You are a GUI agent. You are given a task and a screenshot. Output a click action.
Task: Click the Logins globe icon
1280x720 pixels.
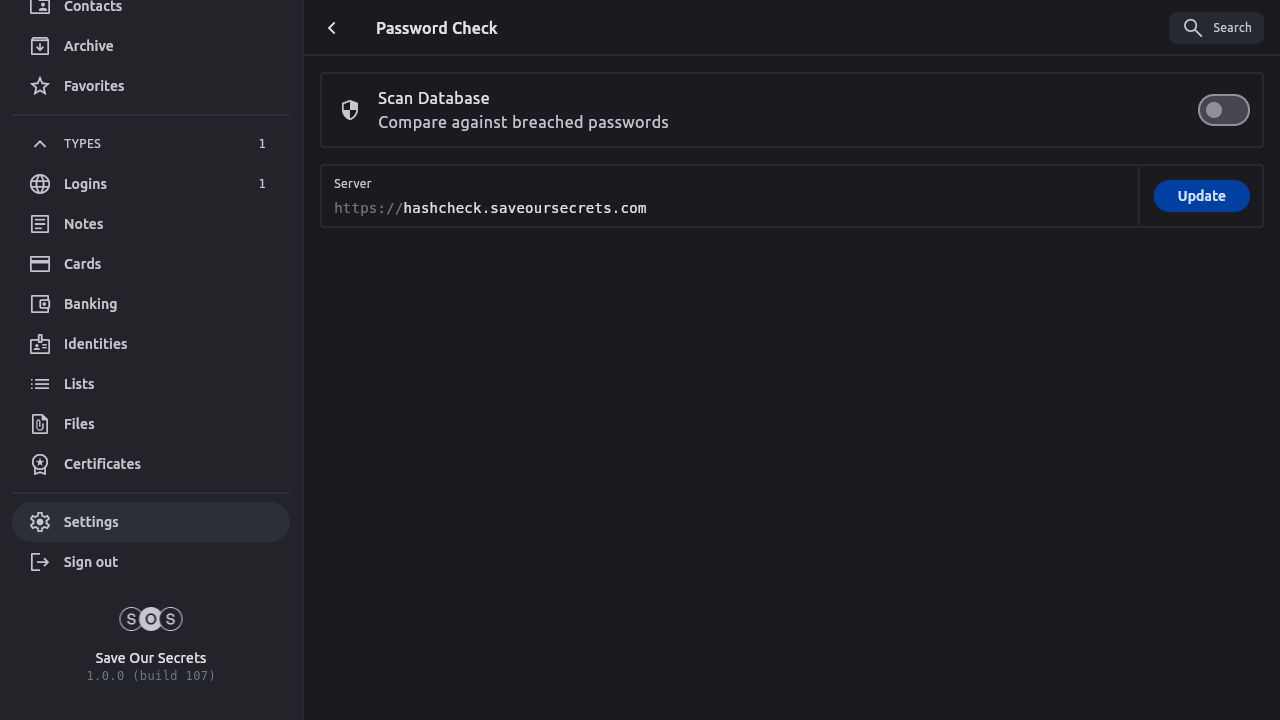pos(40,184)
